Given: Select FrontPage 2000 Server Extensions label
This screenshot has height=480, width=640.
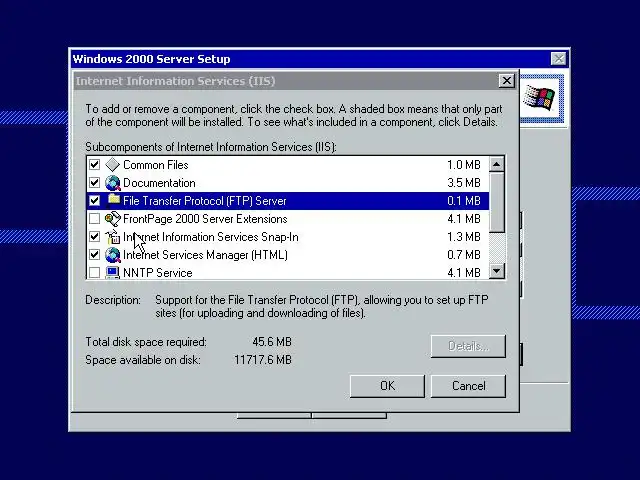Looking at the screenshot, I should click(205, 219).
